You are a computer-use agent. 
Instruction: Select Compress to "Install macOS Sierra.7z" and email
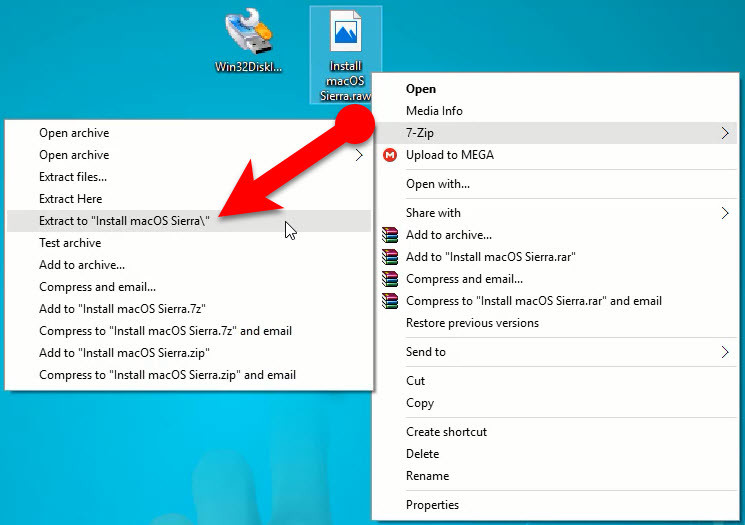189,331
